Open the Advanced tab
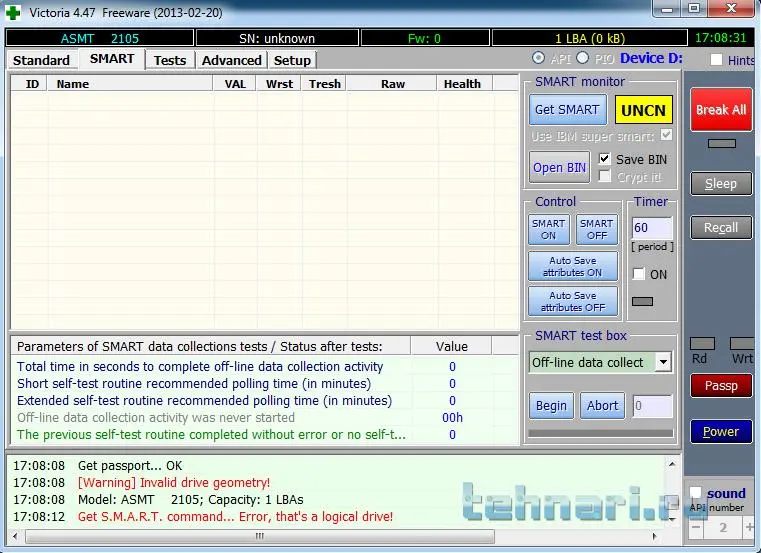 point(232,60)
